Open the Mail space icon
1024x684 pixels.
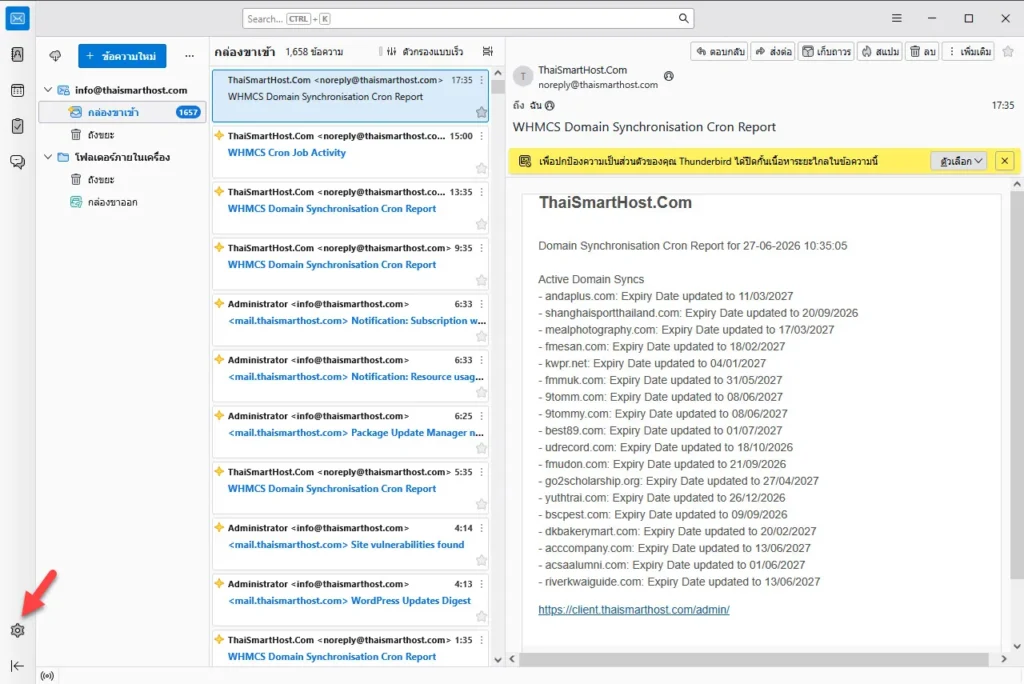[x=18, y=18]
